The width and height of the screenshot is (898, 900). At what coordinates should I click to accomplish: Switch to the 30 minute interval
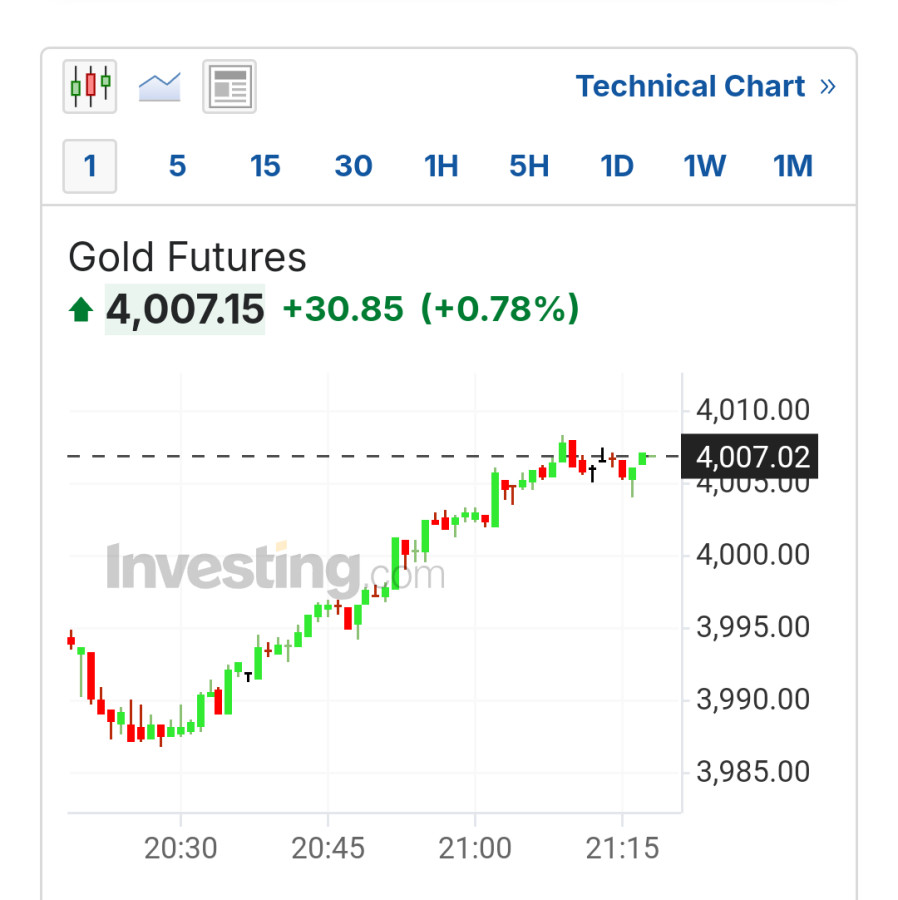click(353, 166)
